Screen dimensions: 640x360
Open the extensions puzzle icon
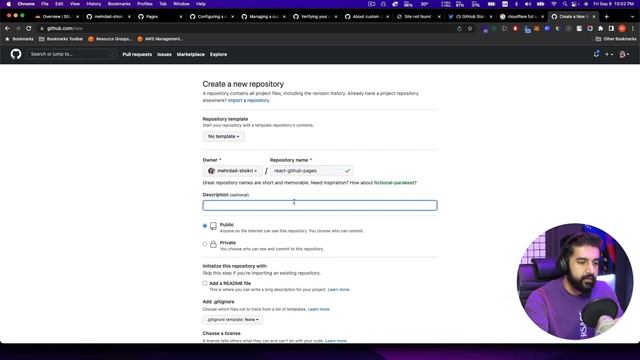600,29
